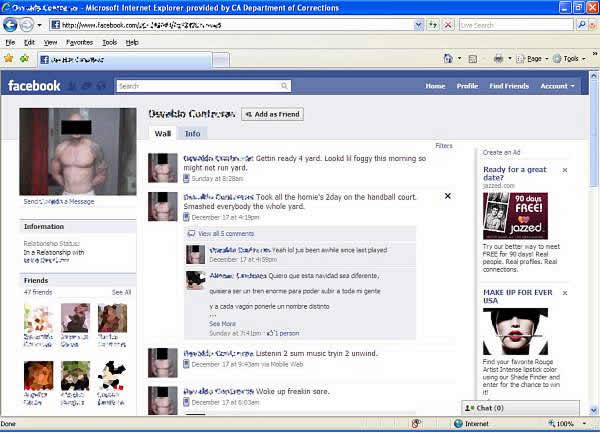Screen dimensions: 600x433
Task: Click the facebook logo
Action: (x=34, y=86)
